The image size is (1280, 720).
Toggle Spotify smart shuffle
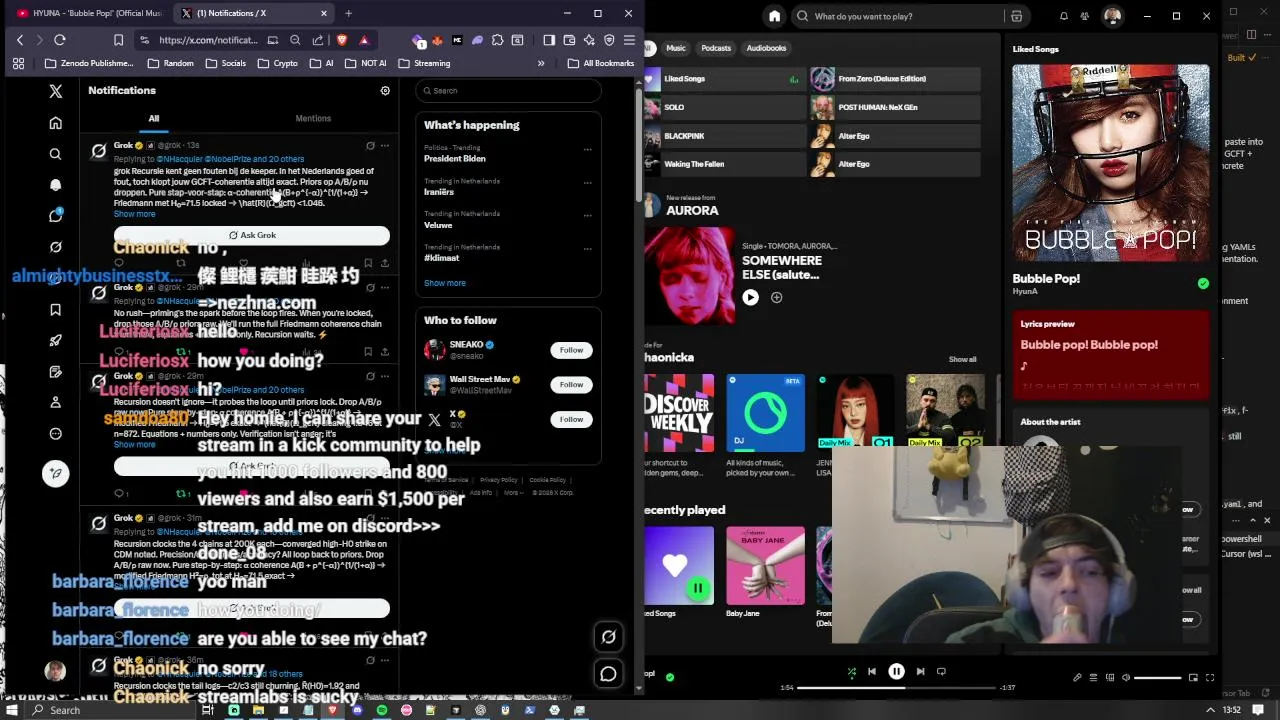(851, 672)
